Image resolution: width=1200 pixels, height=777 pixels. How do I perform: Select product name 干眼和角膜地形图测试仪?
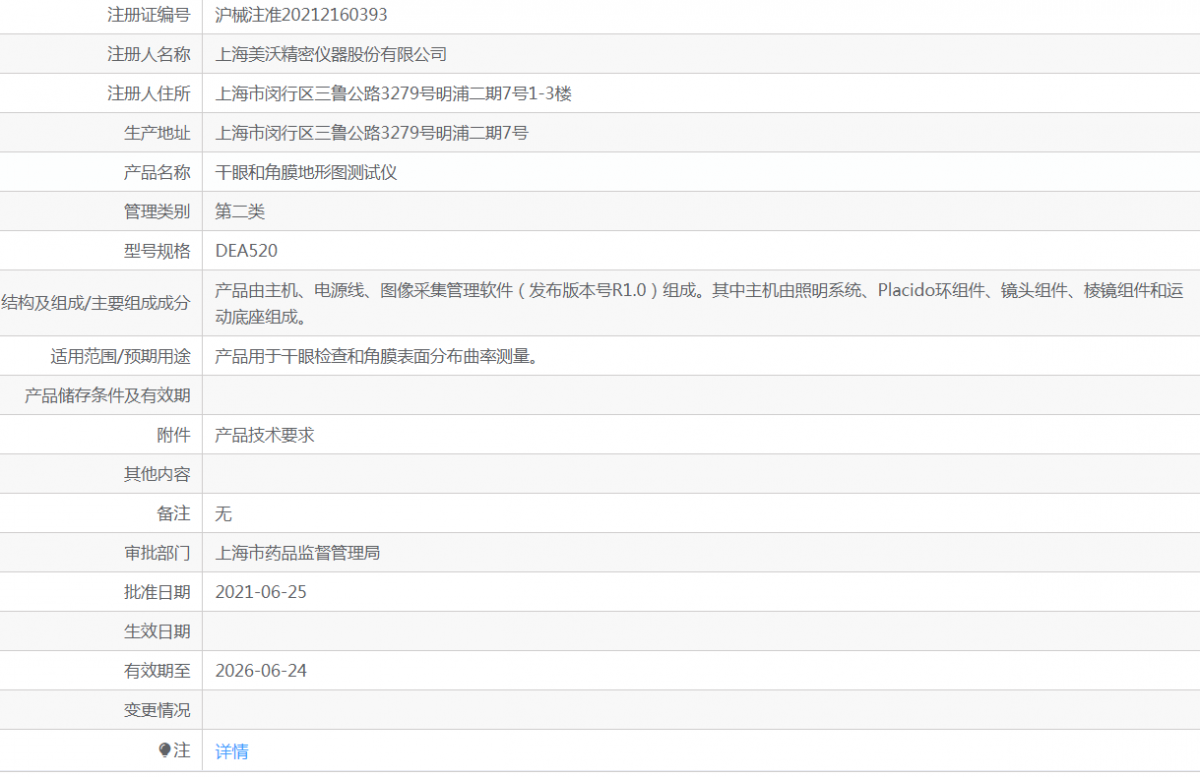307,173
